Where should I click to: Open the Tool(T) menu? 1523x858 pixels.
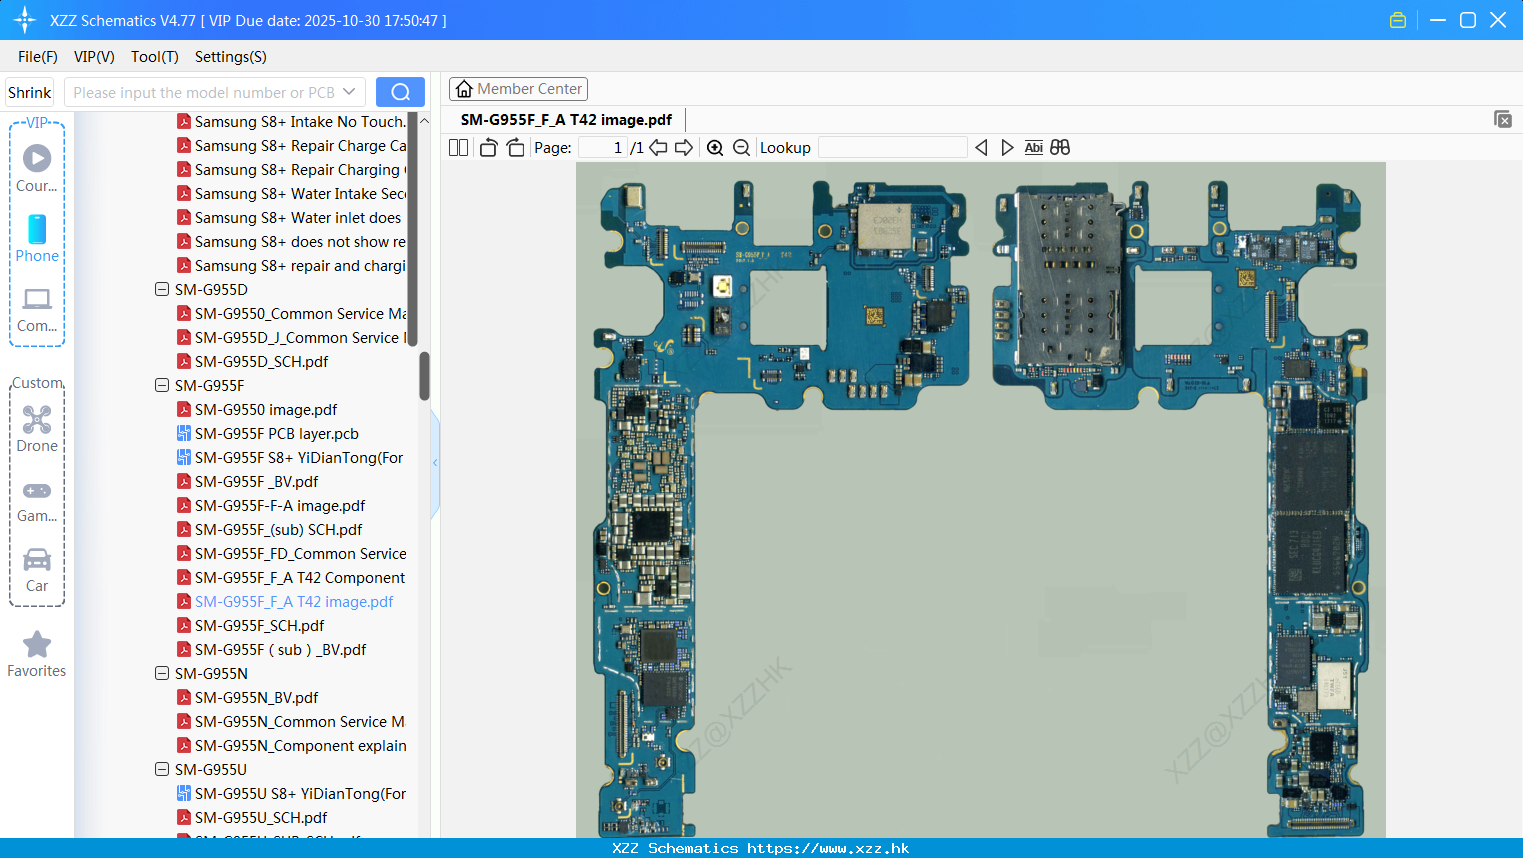[x=155, y=57]
